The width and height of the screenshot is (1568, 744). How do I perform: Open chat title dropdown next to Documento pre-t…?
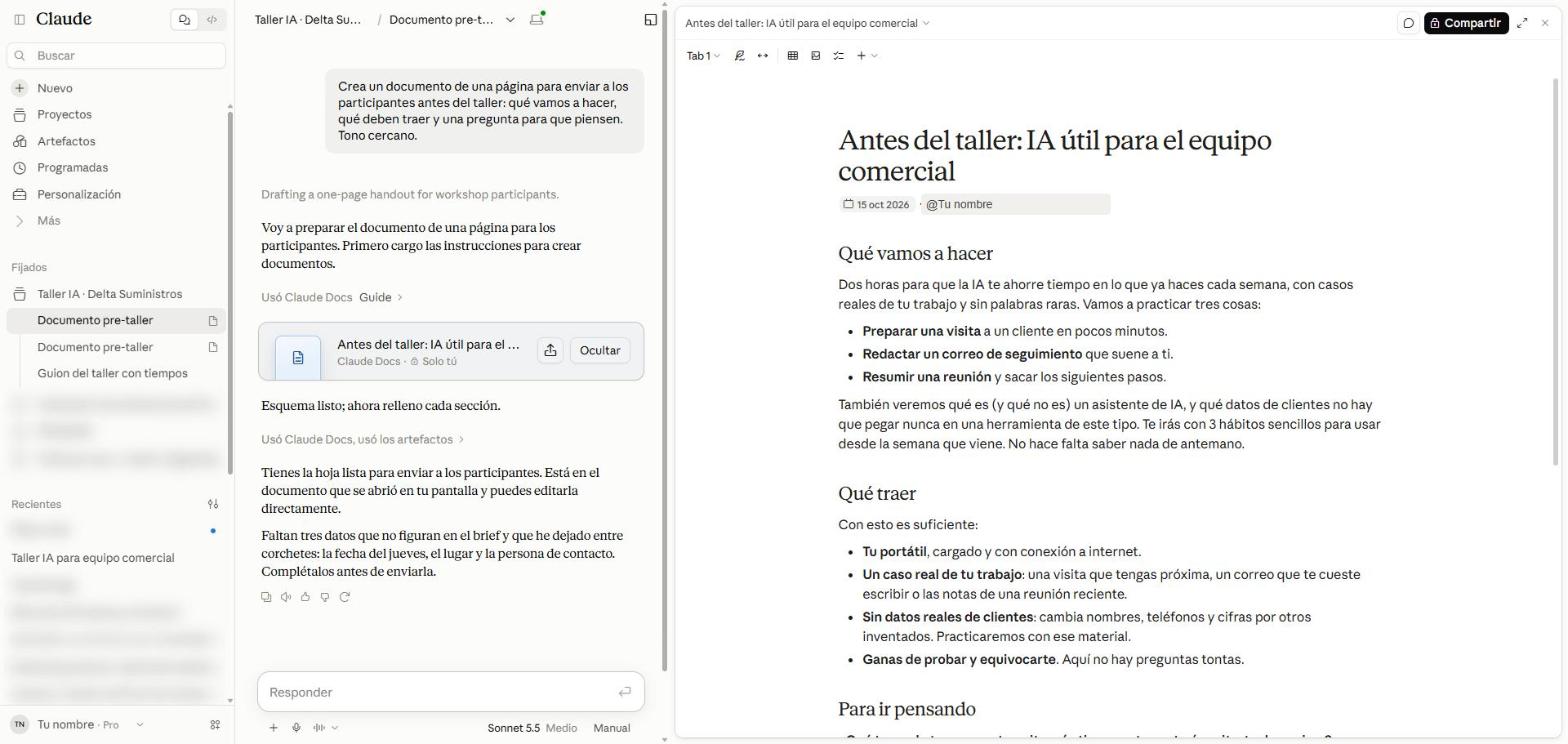pyautogui.click(x=510, y=20)
